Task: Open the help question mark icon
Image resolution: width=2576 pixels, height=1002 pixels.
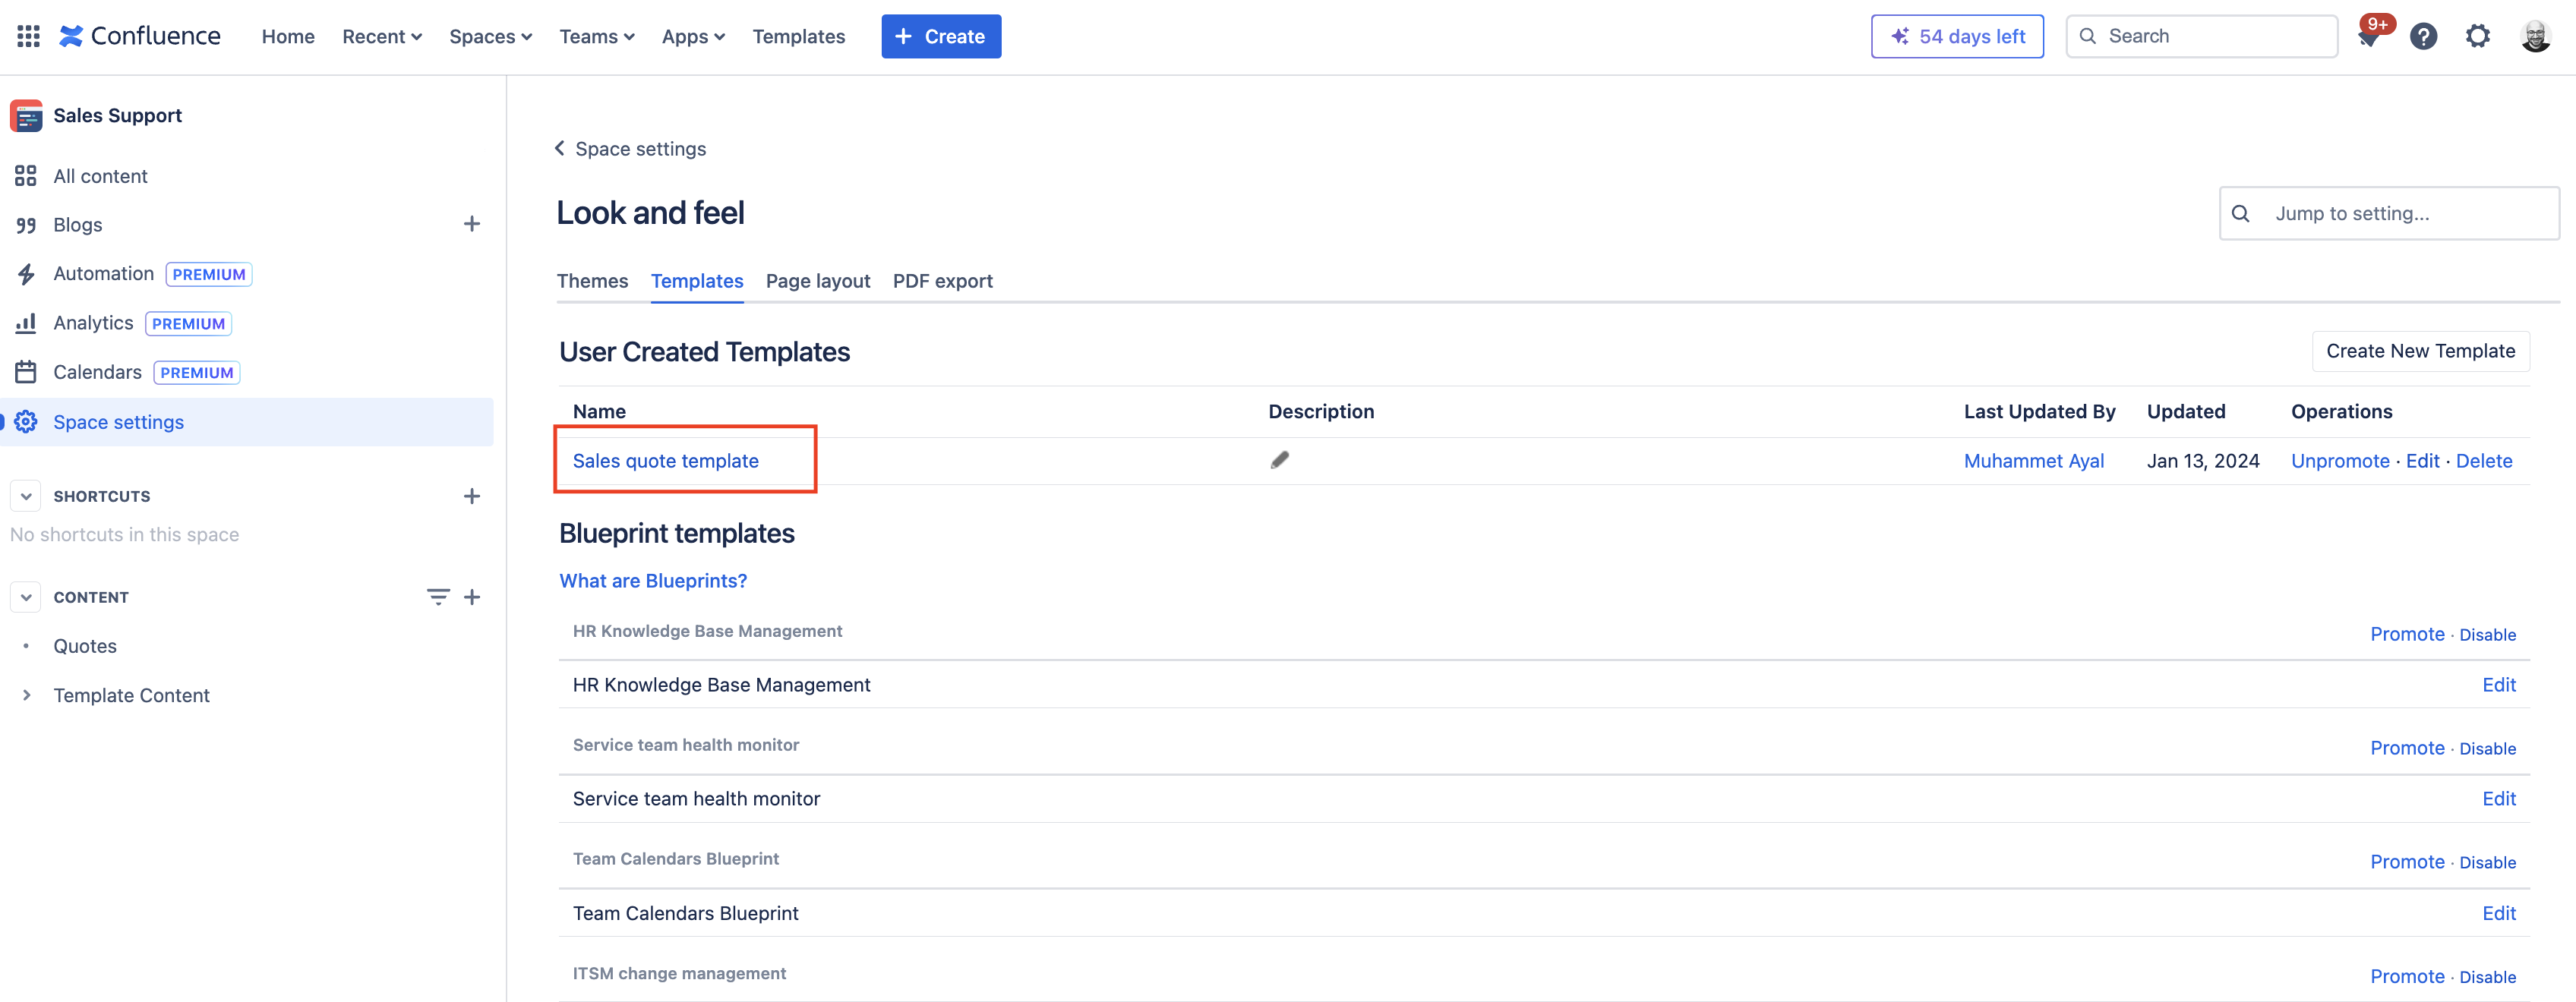Action: (x=2423, y=37)
